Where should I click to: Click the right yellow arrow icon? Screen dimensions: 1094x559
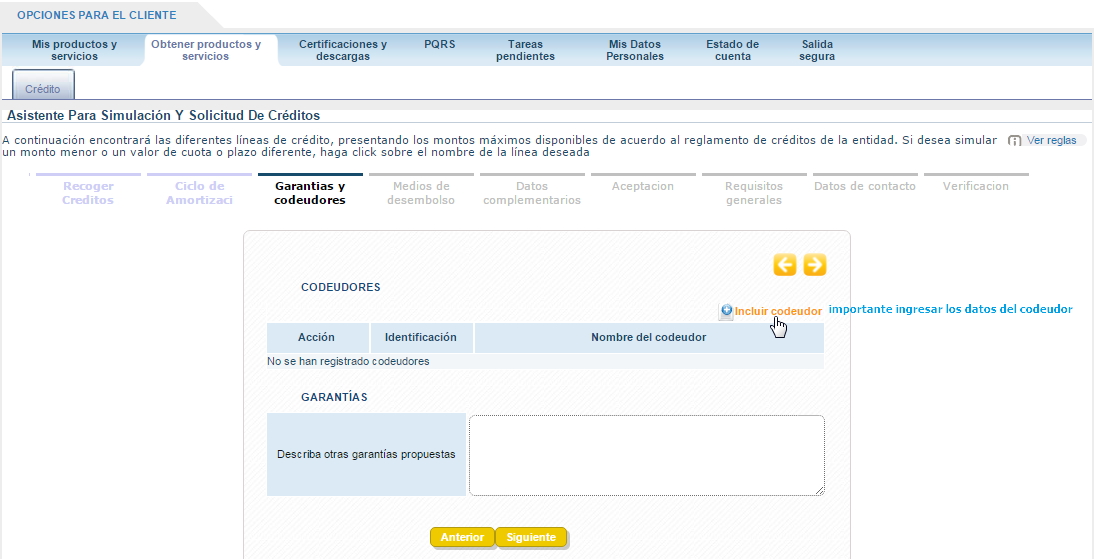(x=815, y=265)
